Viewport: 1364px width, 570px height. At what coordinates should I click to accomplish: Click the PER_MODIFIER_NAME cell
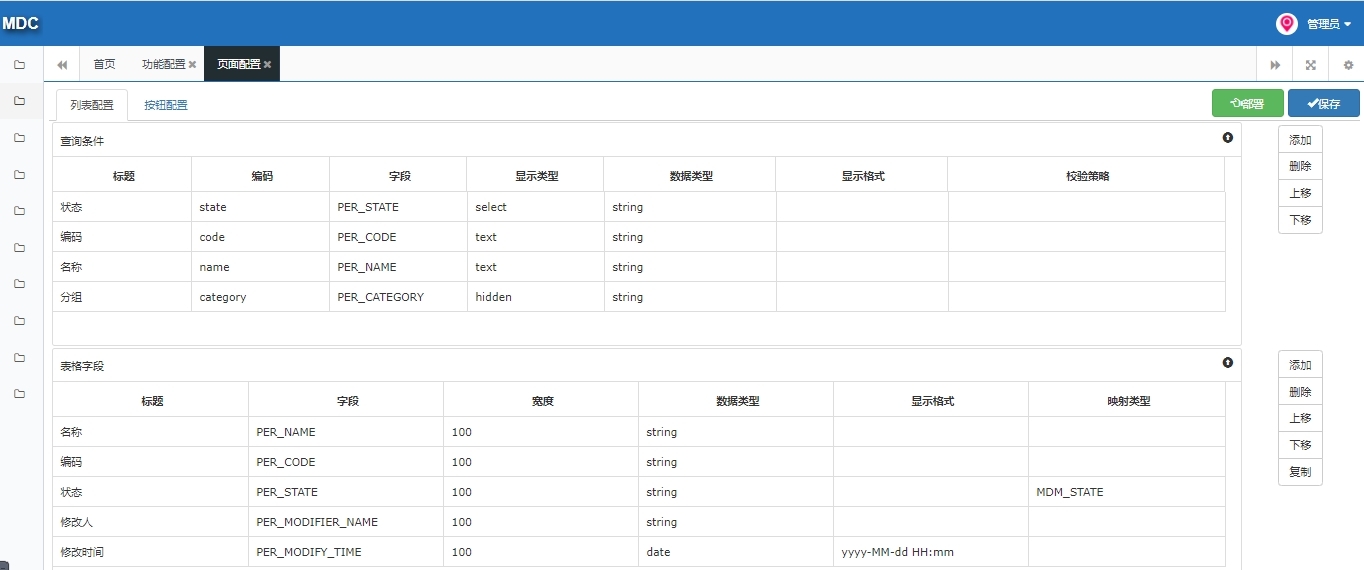point(346,522)
